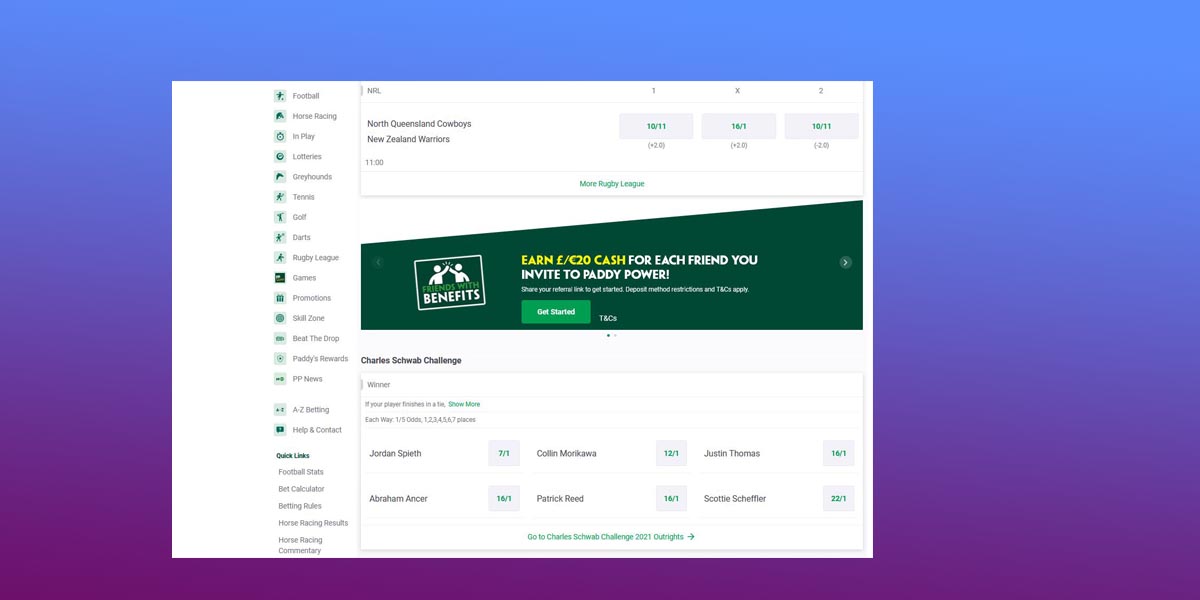Select Collin Morikawa 12/1 odds
Image resolution: width=1200 pixels, height=600 pixels.
(x=671, y=453)
